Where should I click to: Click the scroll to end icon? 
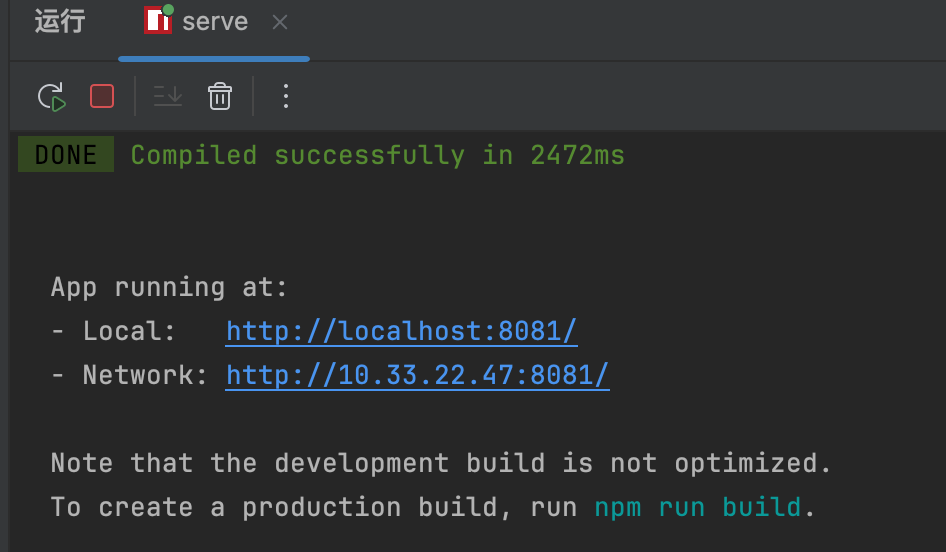coord(168,96)
